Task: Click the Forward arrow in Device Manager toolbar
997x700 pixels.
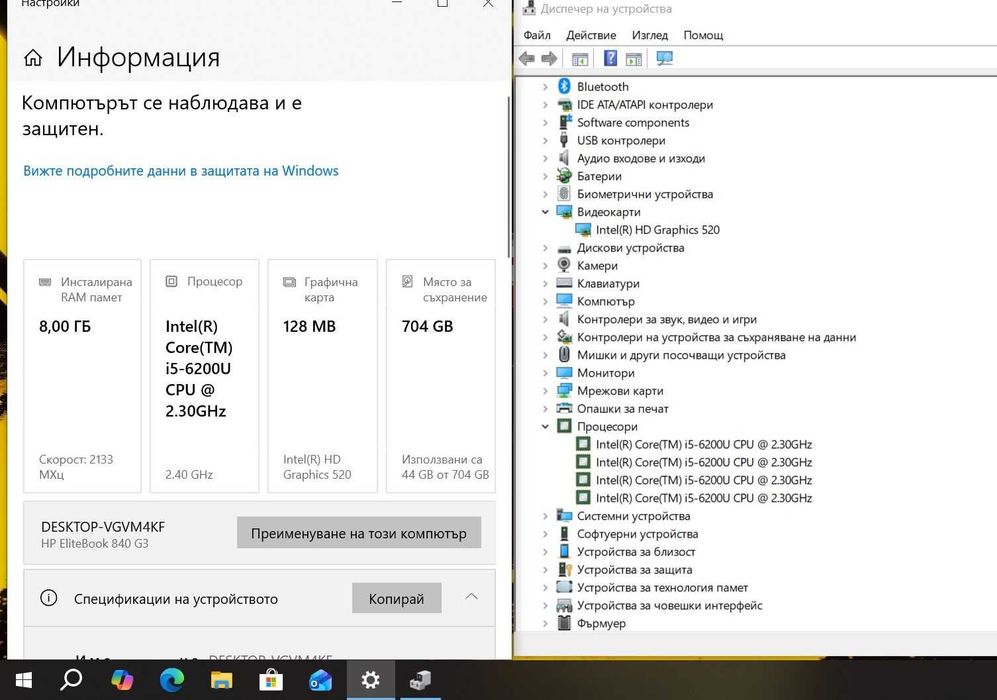Action: [549, 58]
